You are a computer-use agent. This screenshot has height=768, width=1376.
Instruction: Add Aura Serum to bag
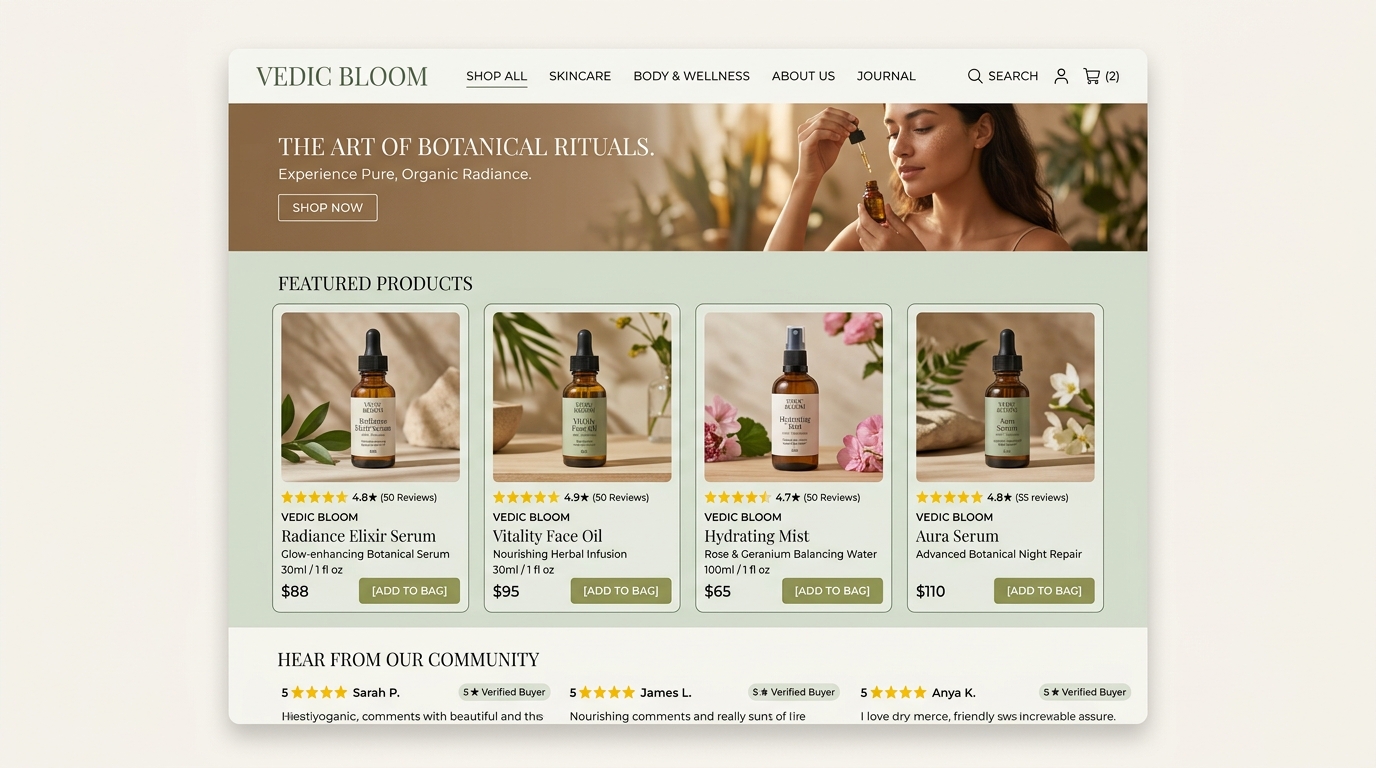pos(1044,591)
